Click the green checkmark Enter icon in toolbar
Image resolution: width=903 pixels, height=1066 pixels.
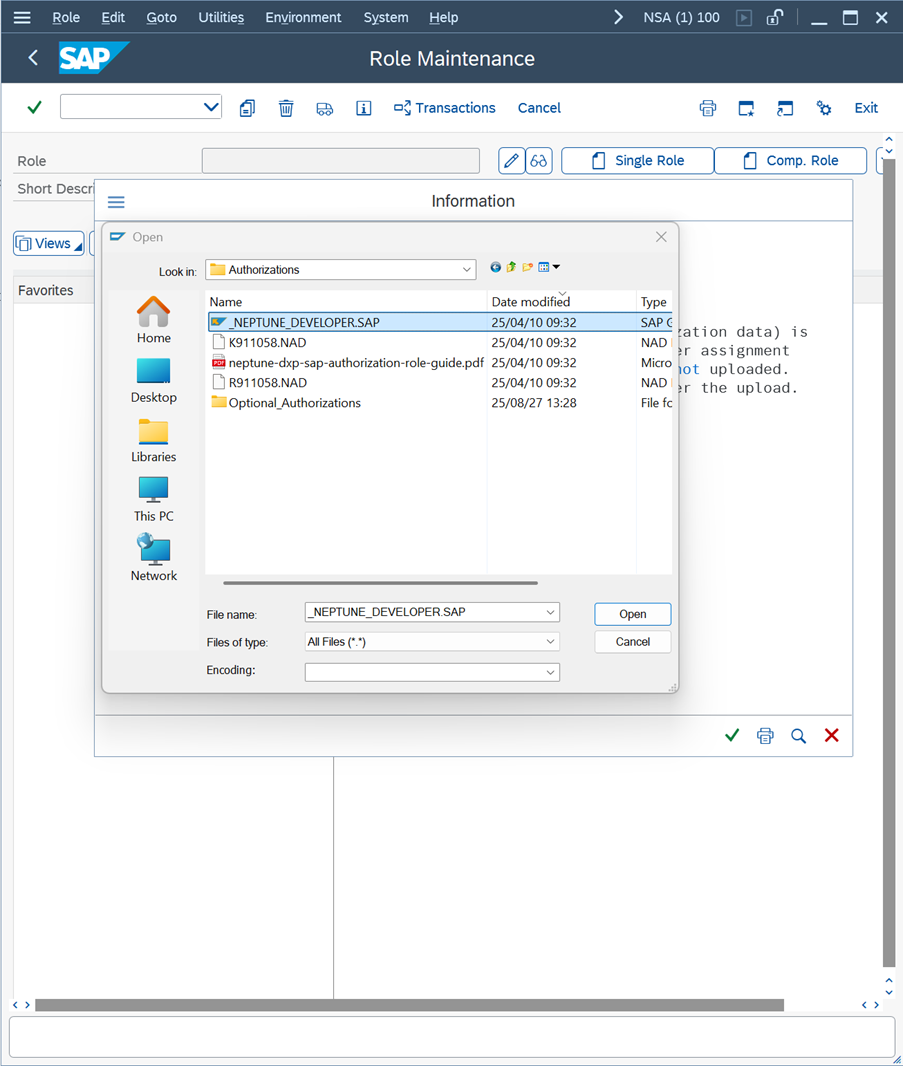(x=34, y=108)
